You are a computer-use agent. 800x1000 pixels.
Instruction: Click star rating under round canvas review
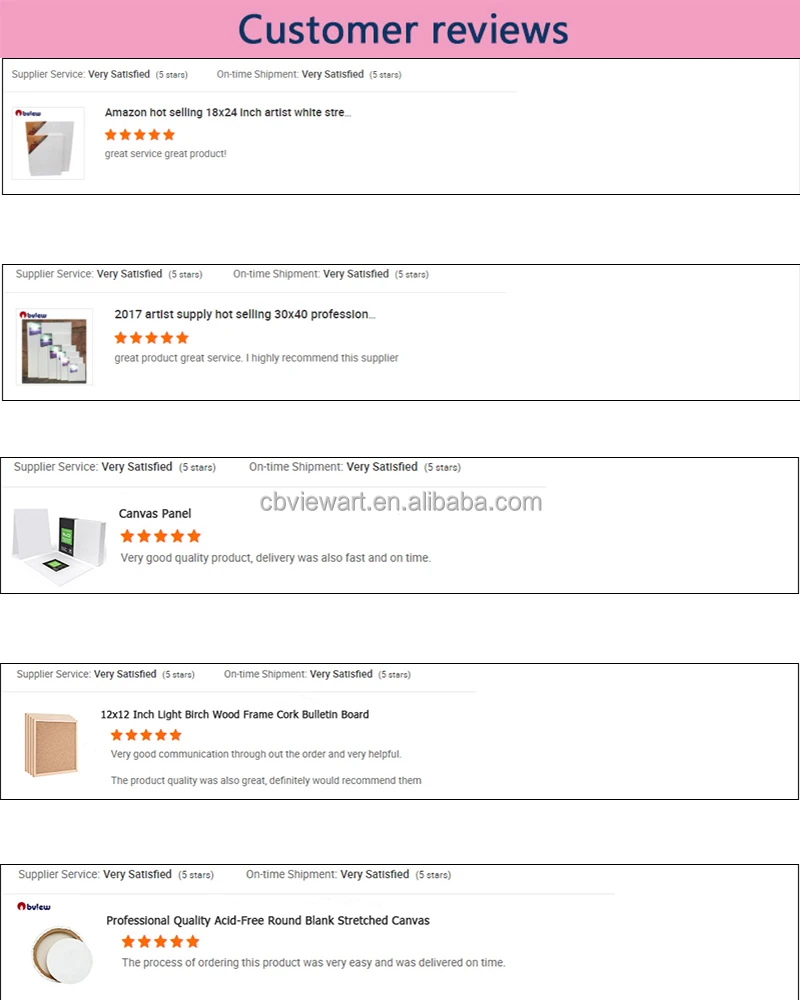click(160, 941)
